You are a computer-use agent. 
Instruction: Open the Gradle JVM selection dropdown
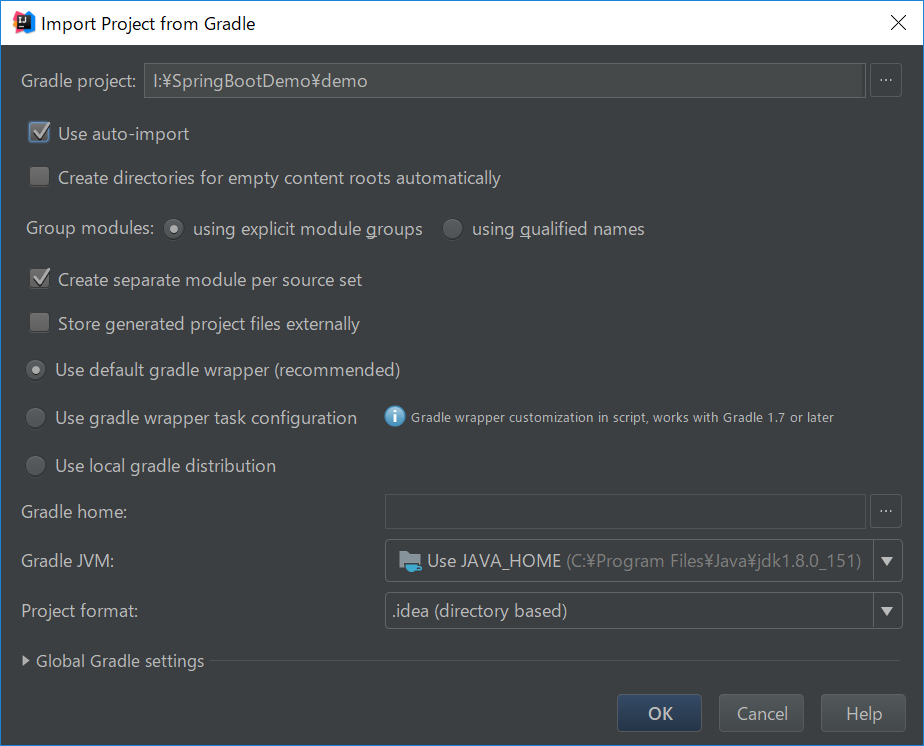(x=640, y=561)
